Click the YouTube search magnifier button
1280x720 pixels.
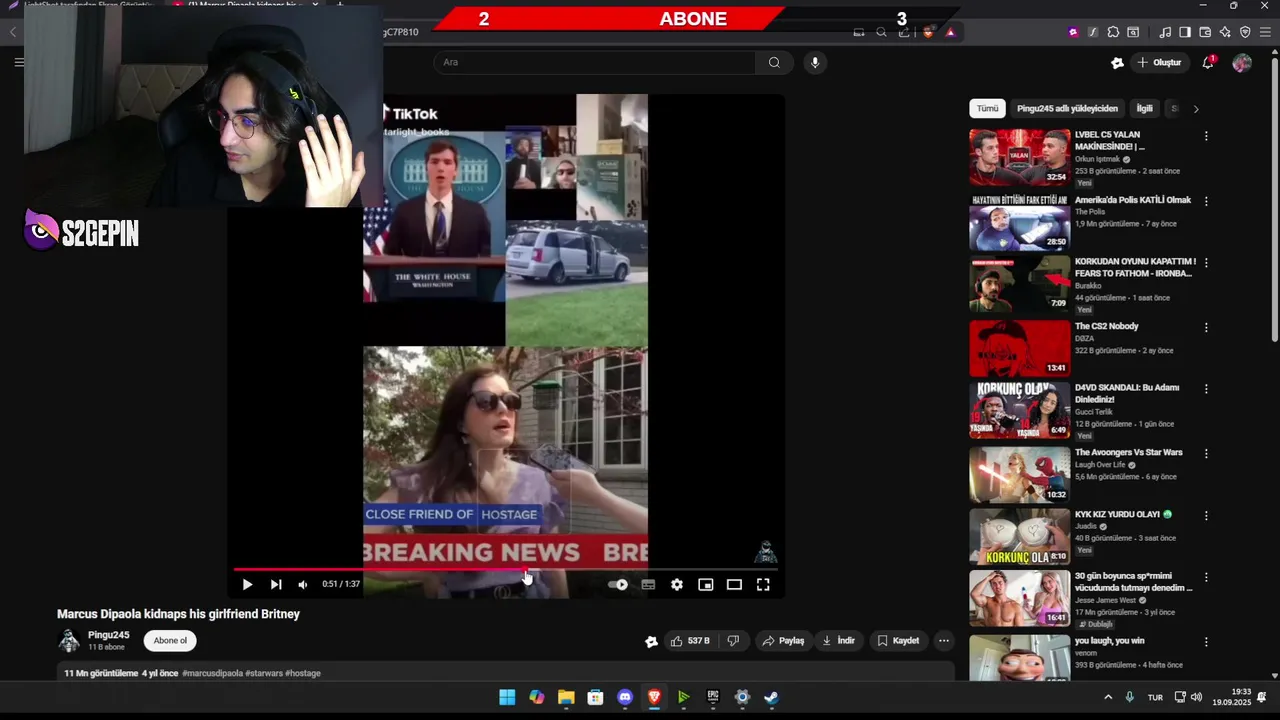point(774,62)
